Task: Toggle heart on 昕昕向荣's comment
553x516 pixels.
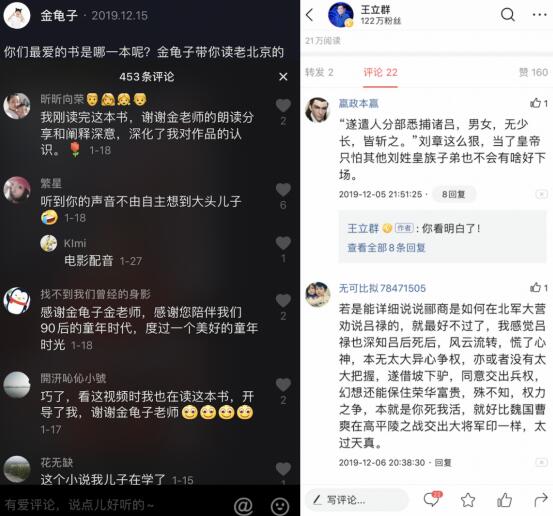Action: click(x=283, y=105)
